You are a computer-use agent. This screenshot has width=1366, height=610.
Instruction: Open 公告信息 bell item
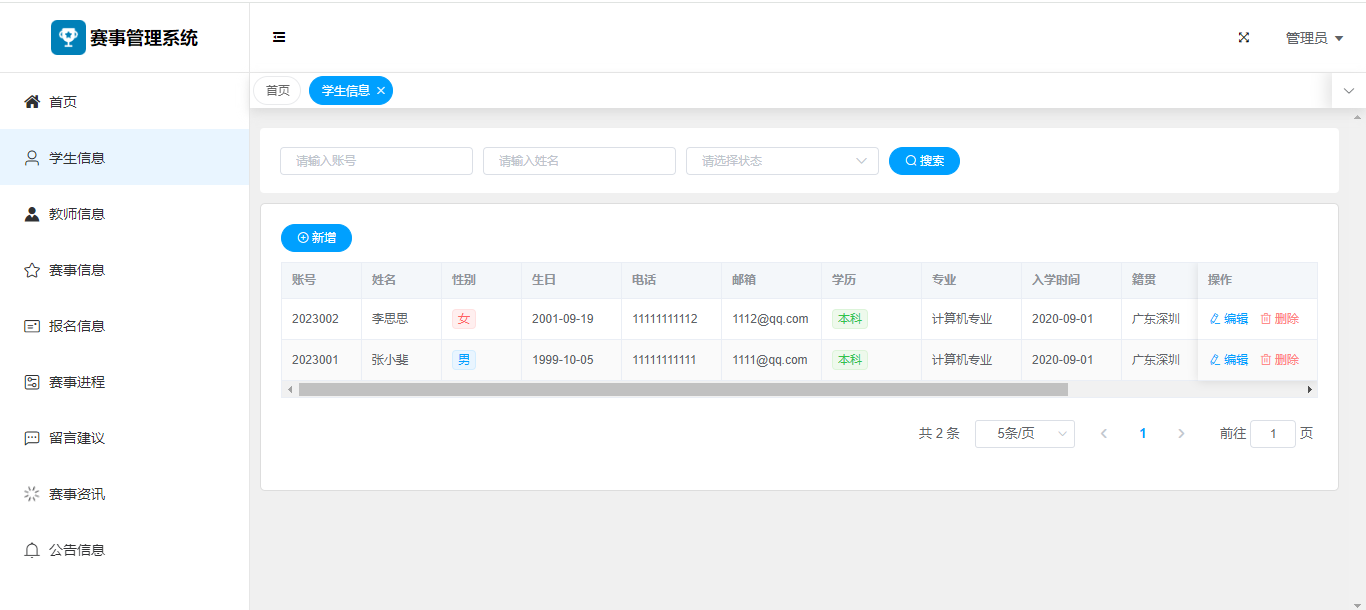pos(77,549)
